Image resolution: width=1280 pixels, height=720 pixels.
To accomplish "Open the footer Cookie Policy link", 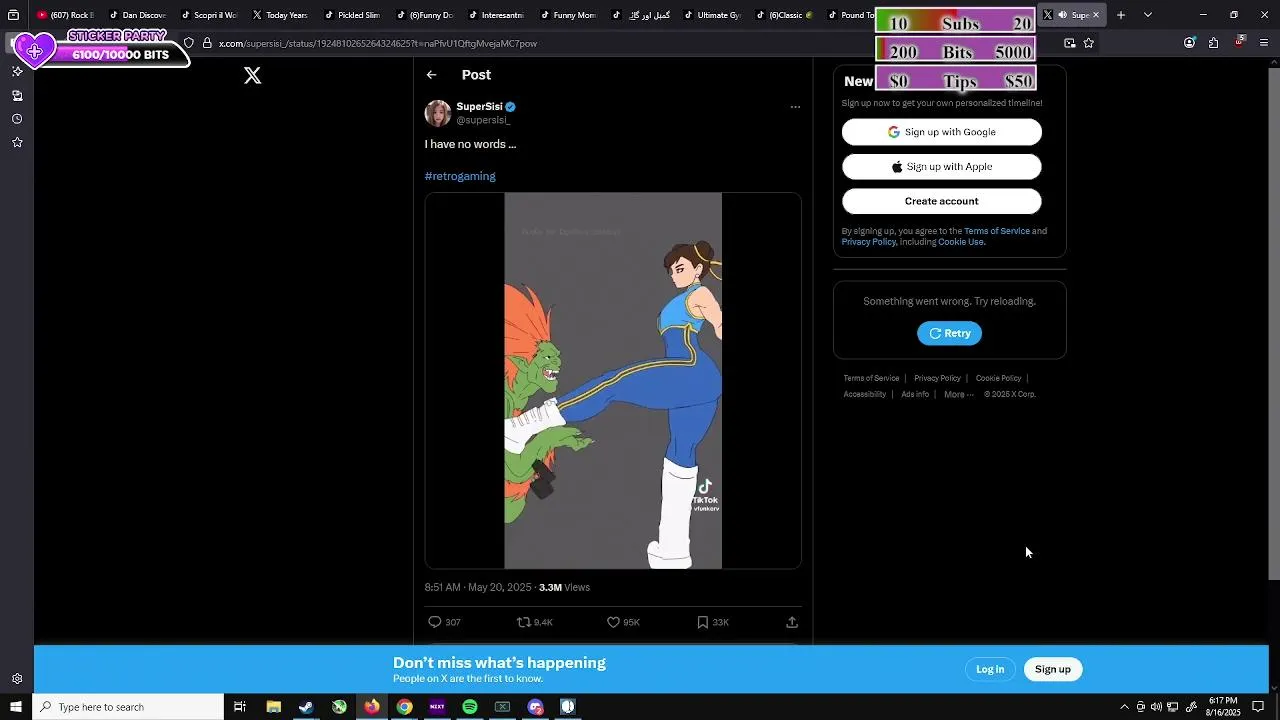I will [x=998, y=378].
